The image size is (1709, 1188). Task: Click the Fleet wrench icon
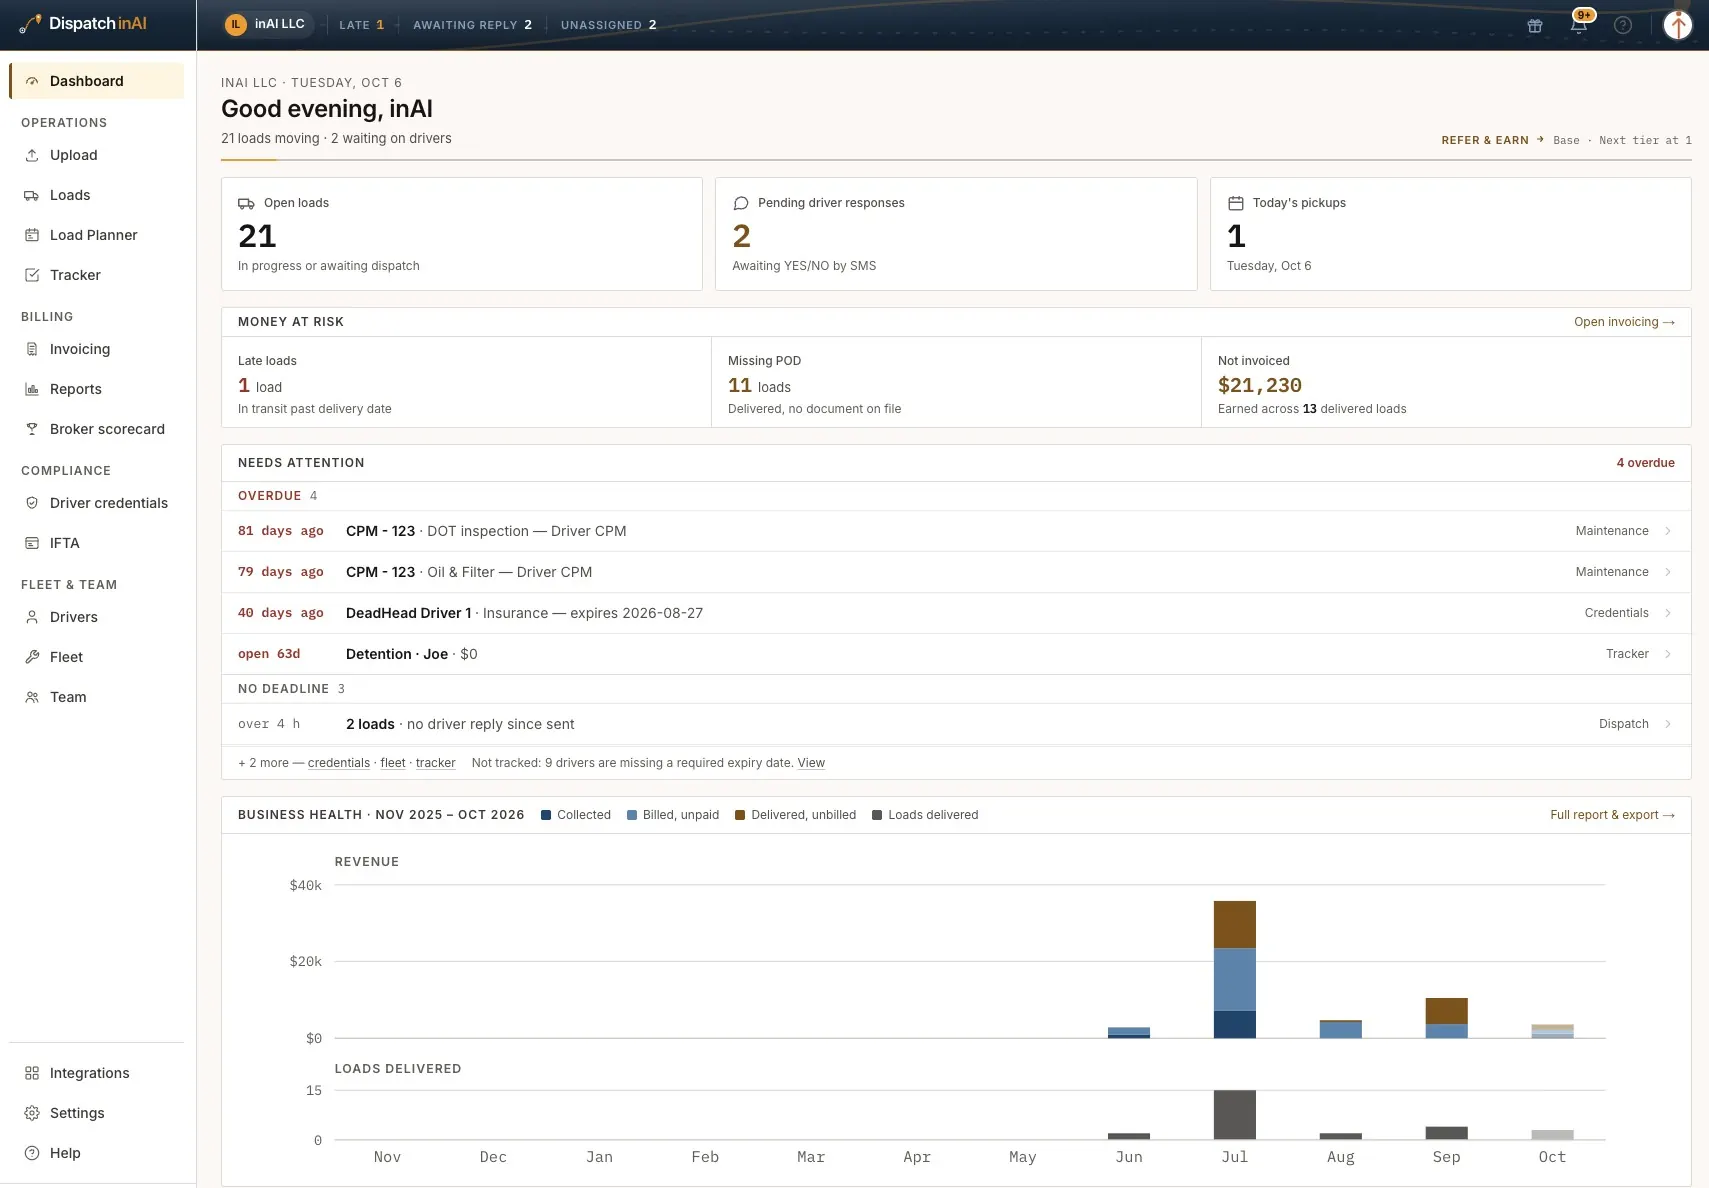pyautogui.click(x=32, y=657)
